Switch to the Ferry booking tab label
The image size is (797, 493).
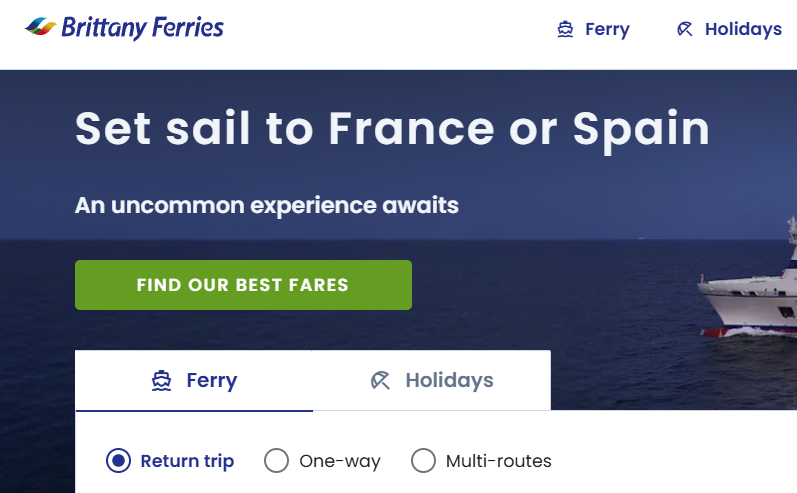(212, 381)
